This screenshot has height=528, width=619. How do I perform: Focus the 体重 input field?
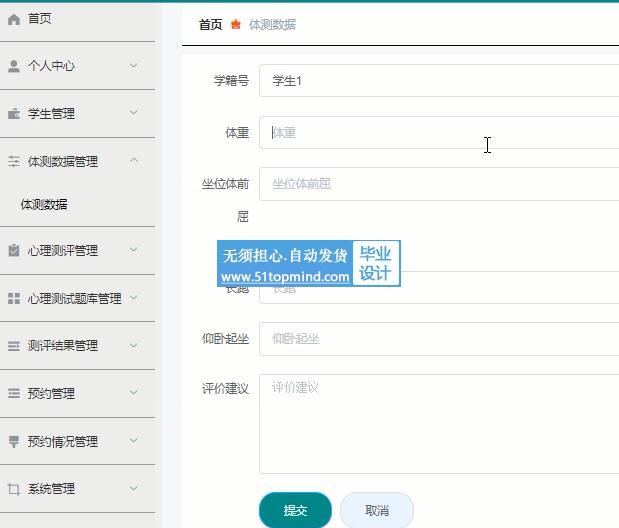(x=440, y=132)
